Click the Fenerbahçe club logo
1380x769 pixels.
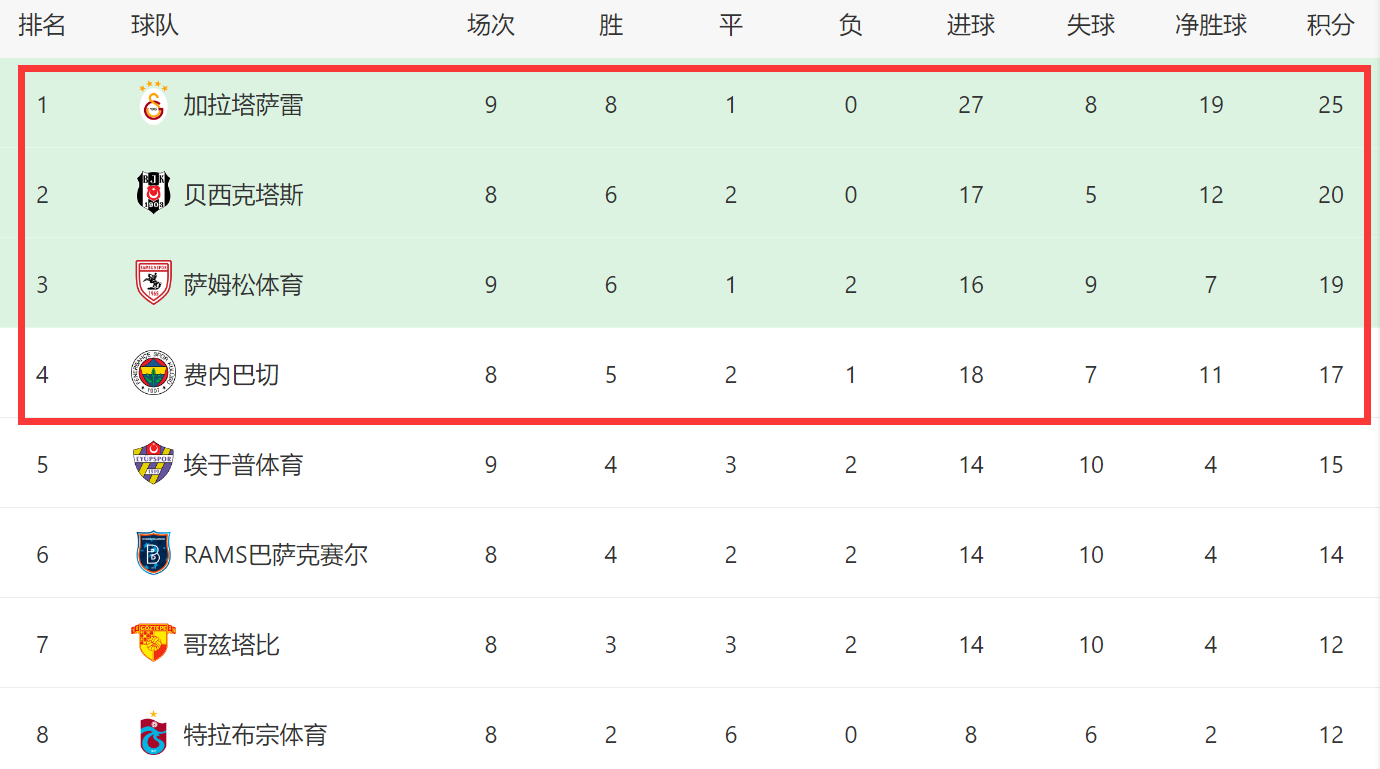(x=154, y=374)
